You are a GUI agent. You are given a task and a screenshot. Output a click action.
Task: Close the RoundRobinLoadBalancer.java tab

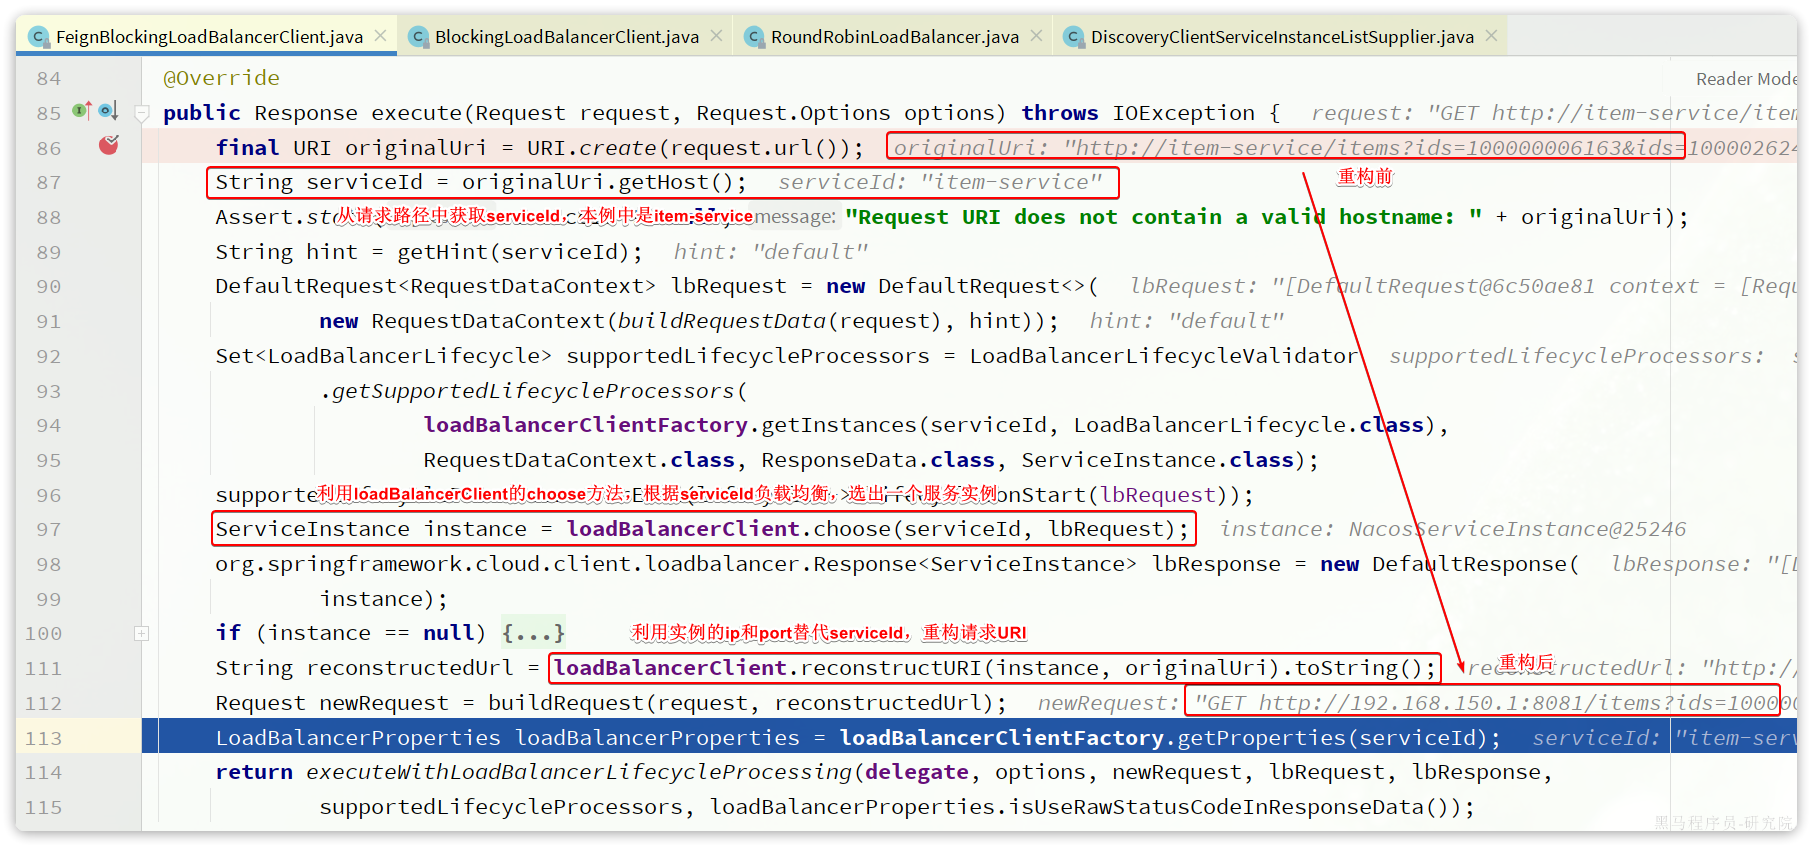click(1036, 36)
